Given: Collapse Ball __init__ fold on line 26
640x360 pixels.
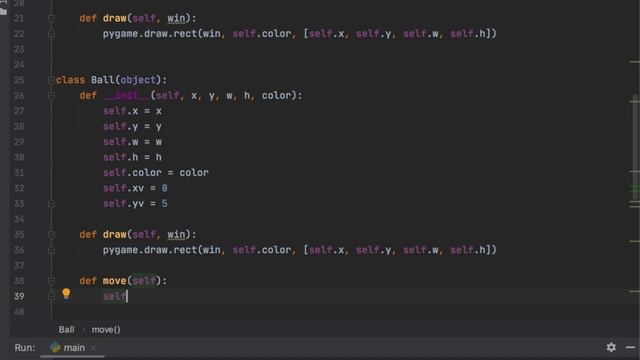Looking at the screenshot, I should point(51,96).
